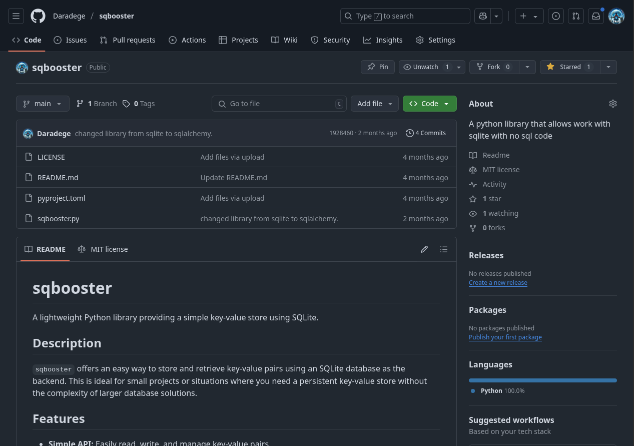Go to the Security tab

(330, 40)
